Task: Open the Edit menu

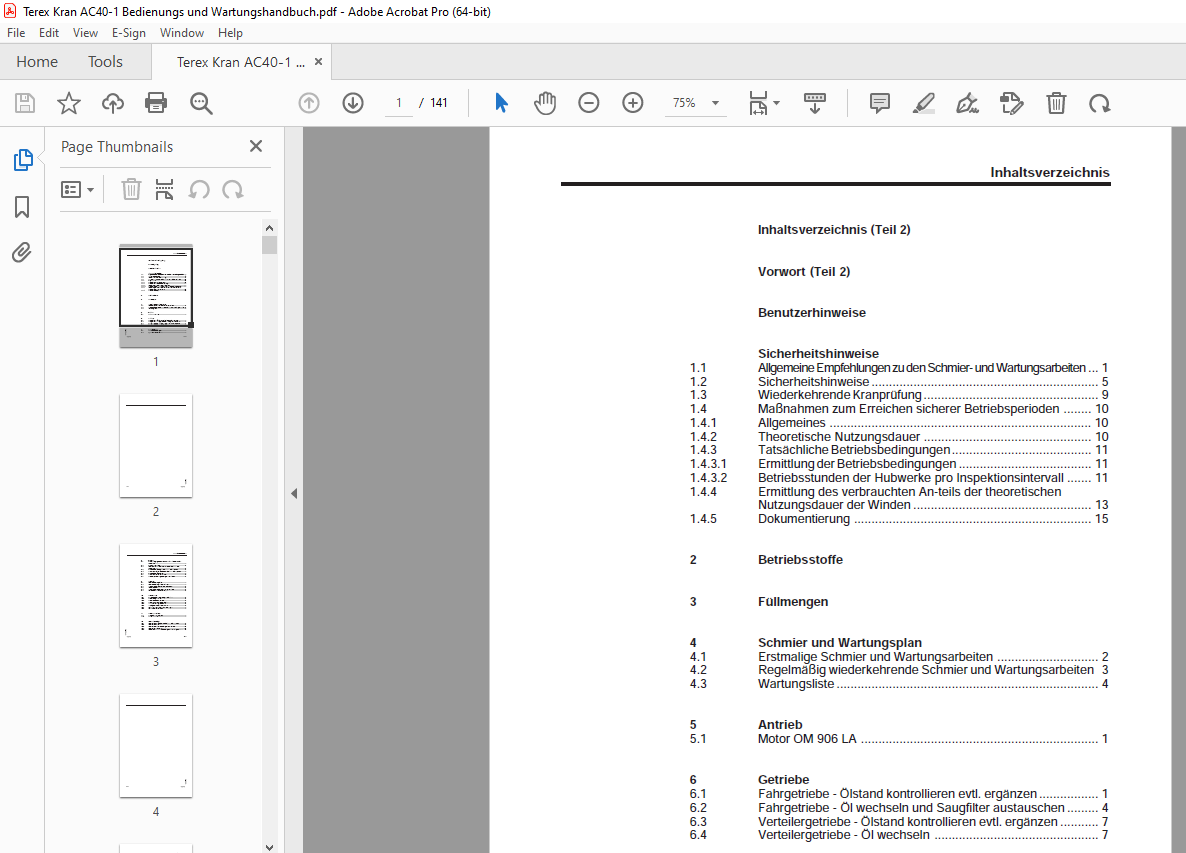Action: (48, 33)
